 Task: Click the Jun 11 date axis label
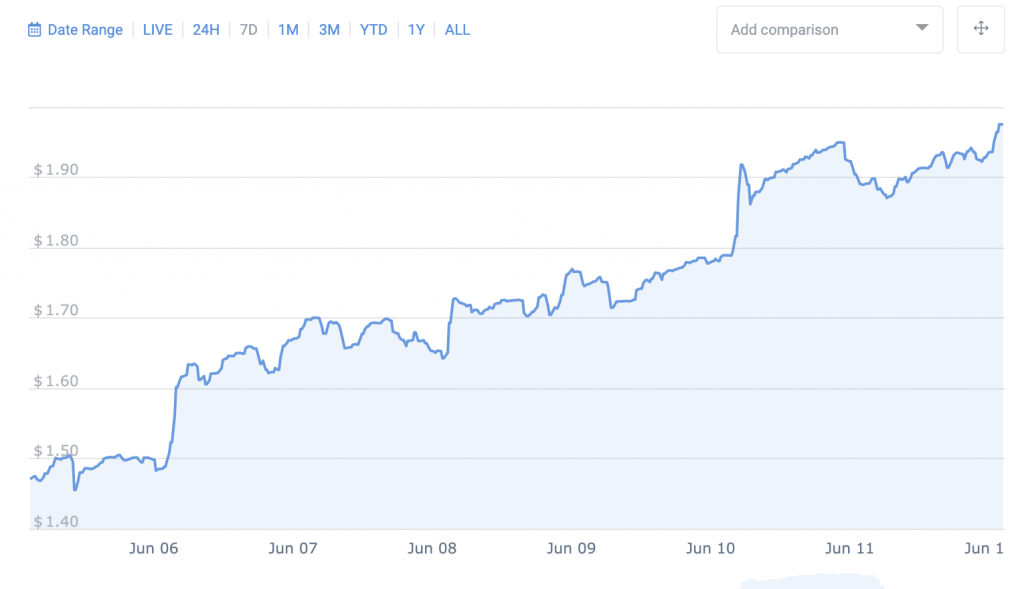850,549
